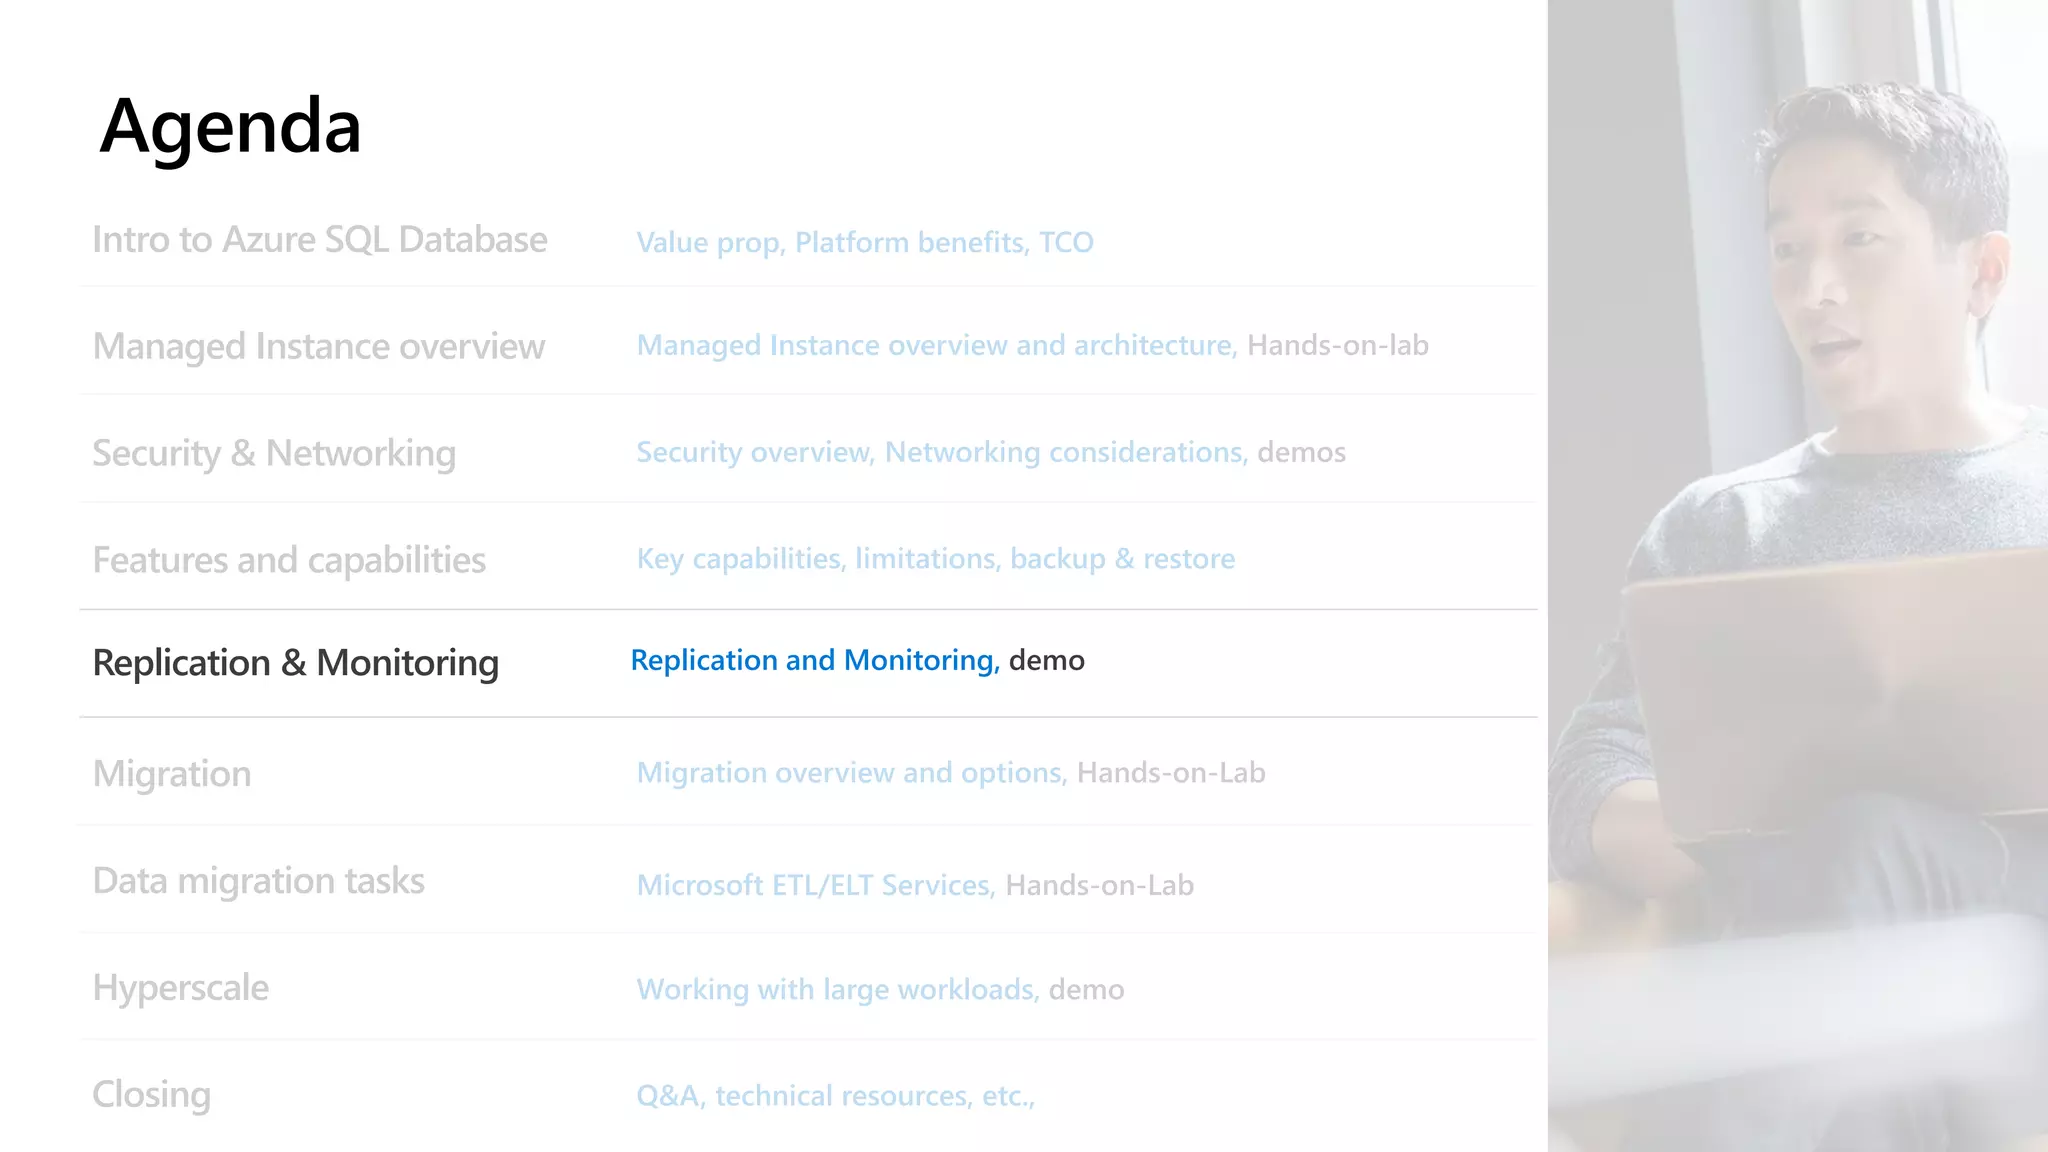The height and width of the screenshot is (1152, 2048).
Task: Click Working with large workloads text
Action: coord(838,990)
